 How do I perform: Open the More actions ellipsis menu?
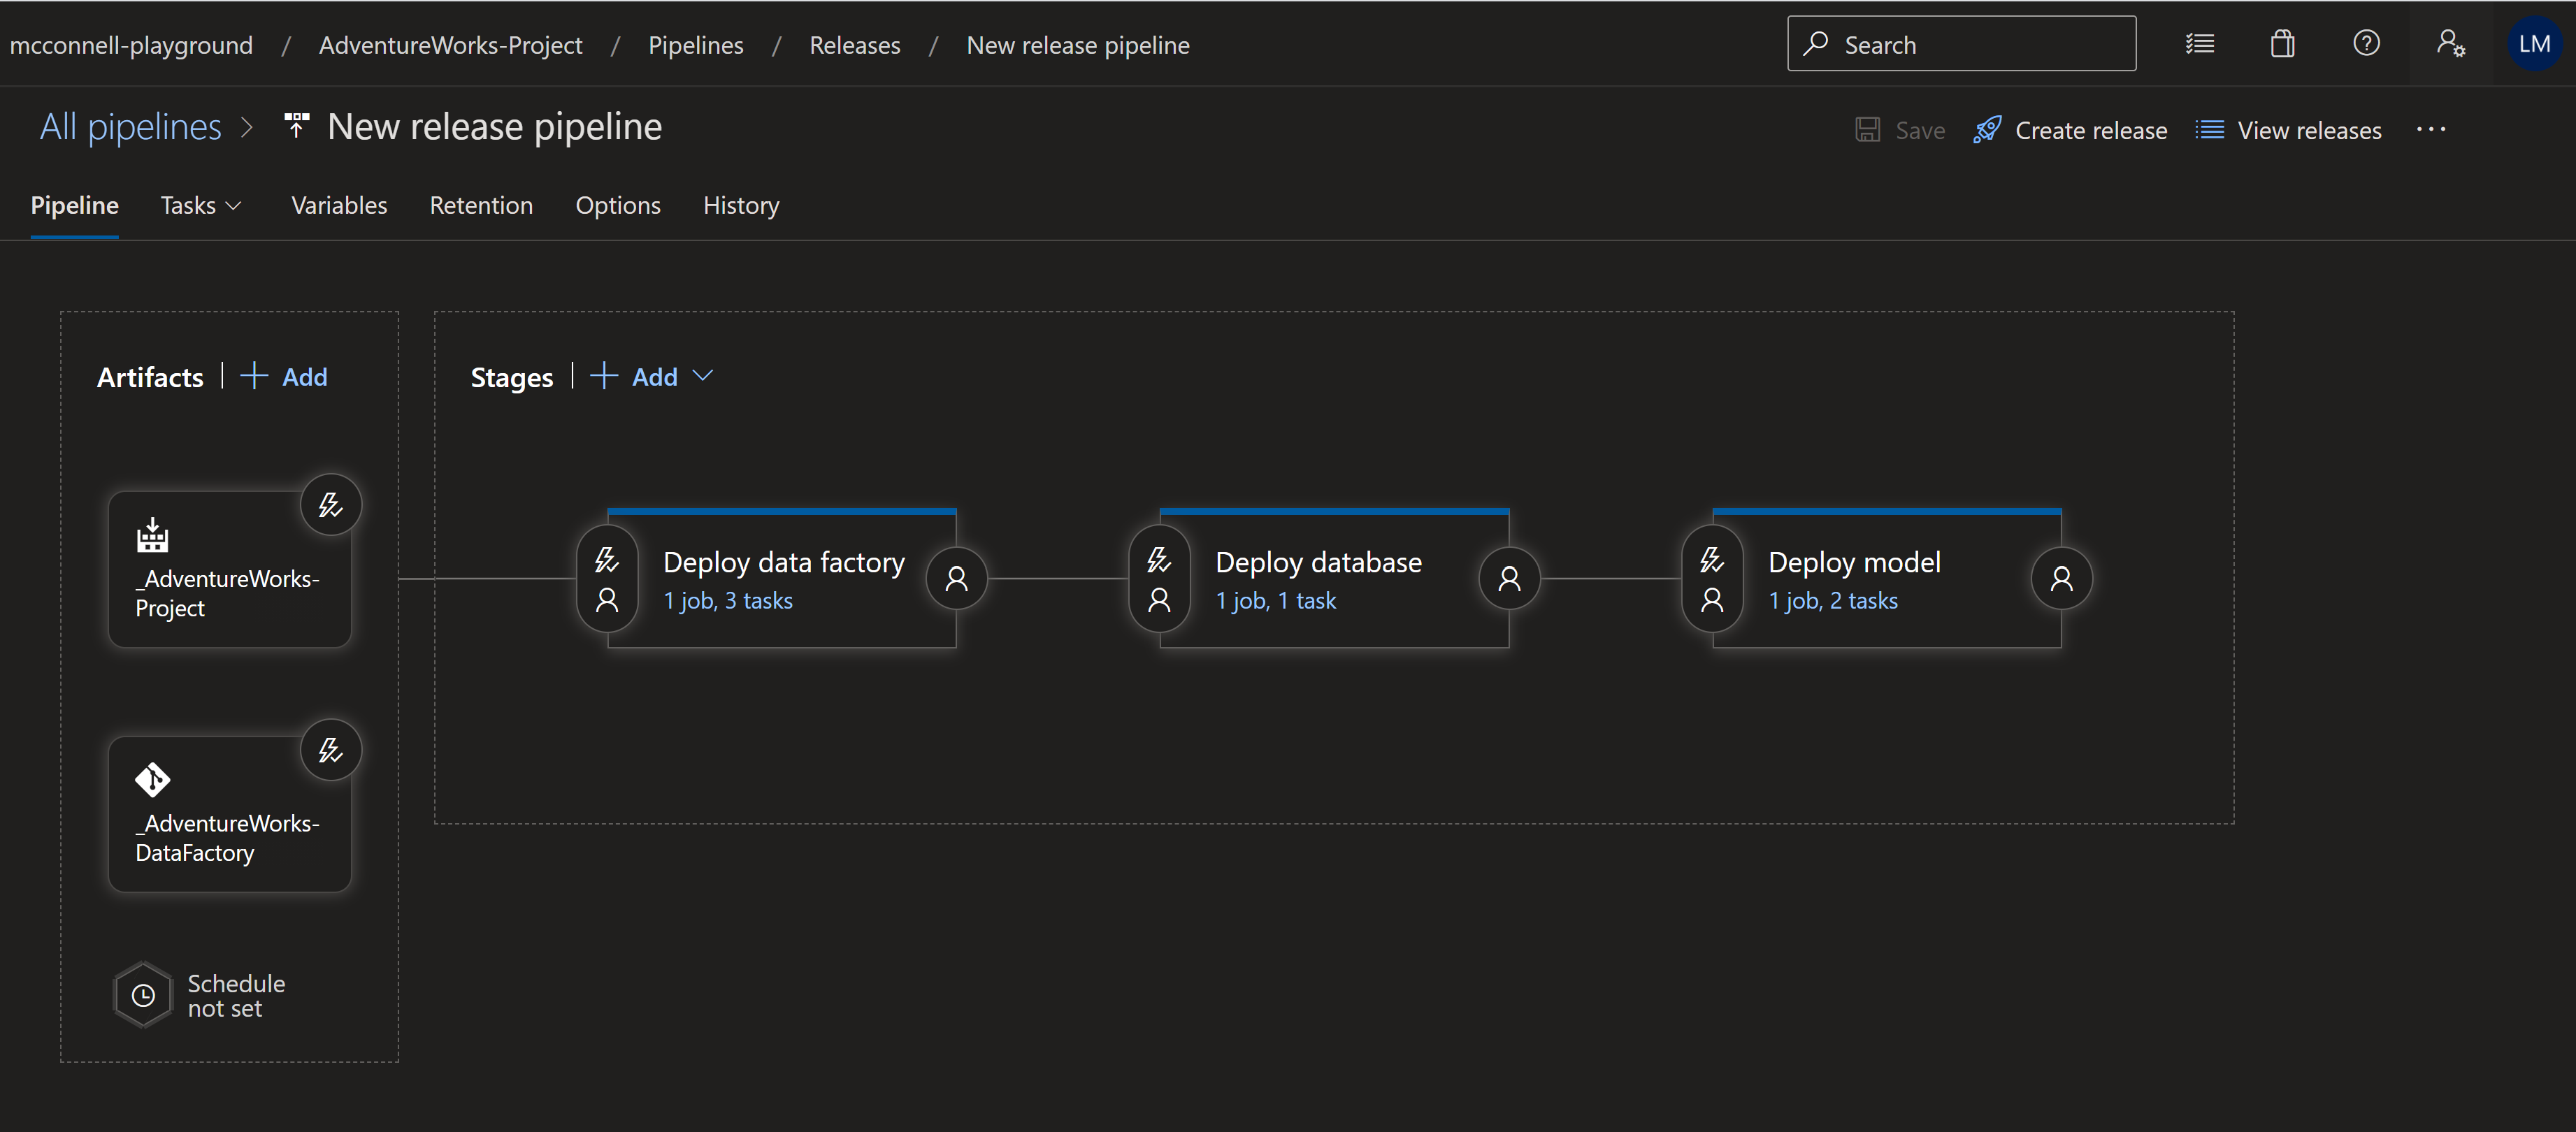[x=2430, y=130]
